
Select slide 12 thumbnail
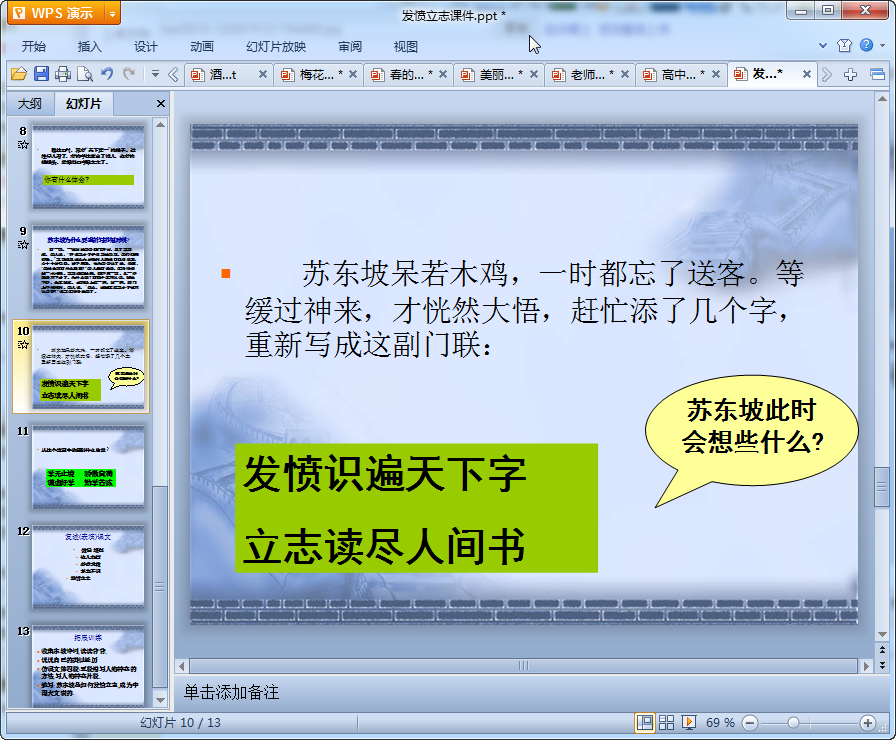[89, 567]
